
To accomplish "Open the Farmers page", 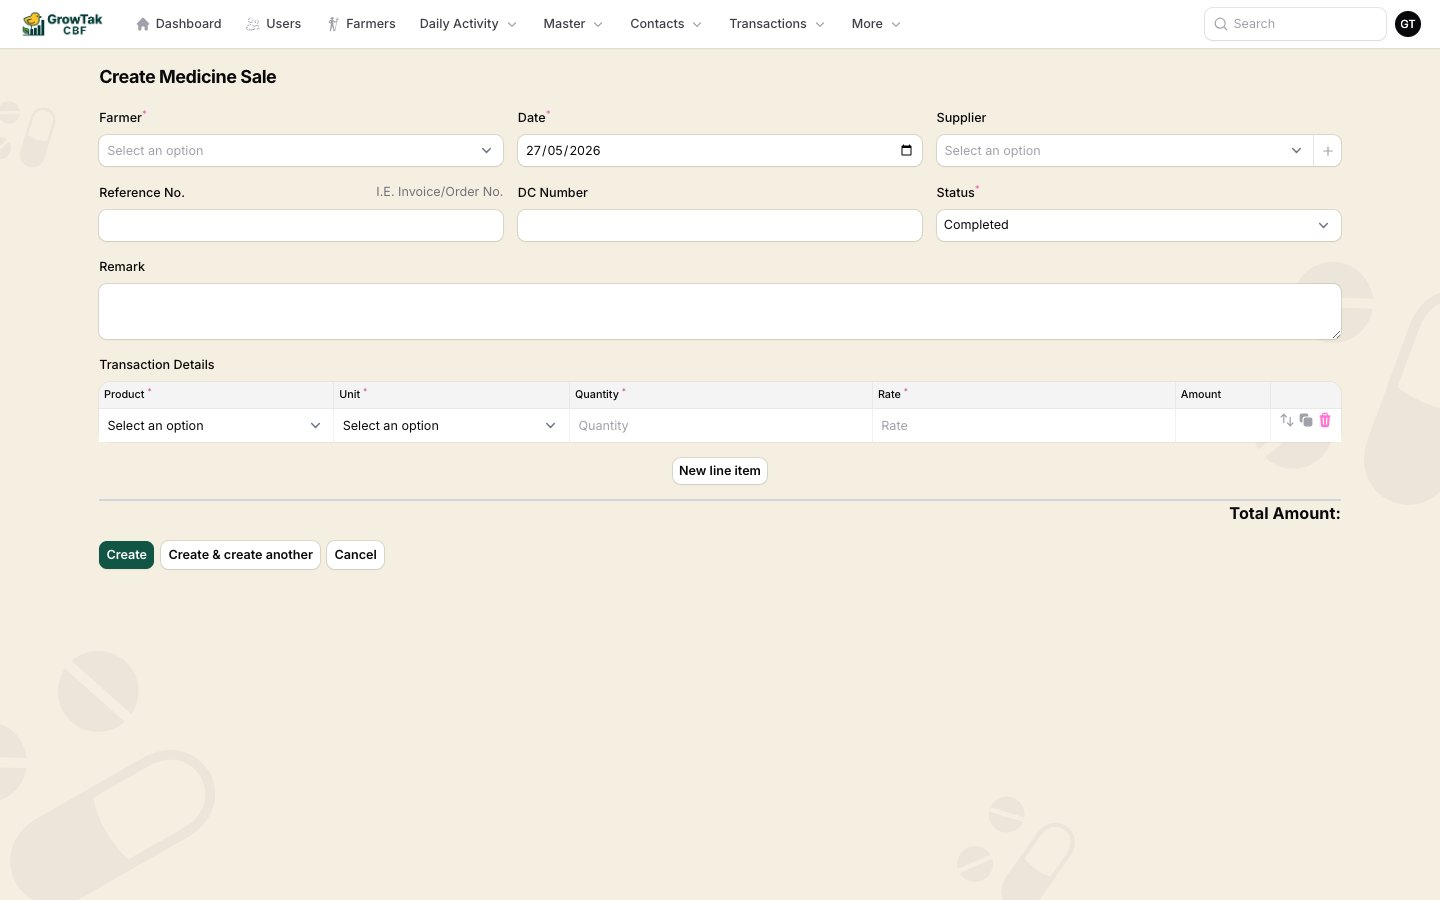I will point(361,24).
